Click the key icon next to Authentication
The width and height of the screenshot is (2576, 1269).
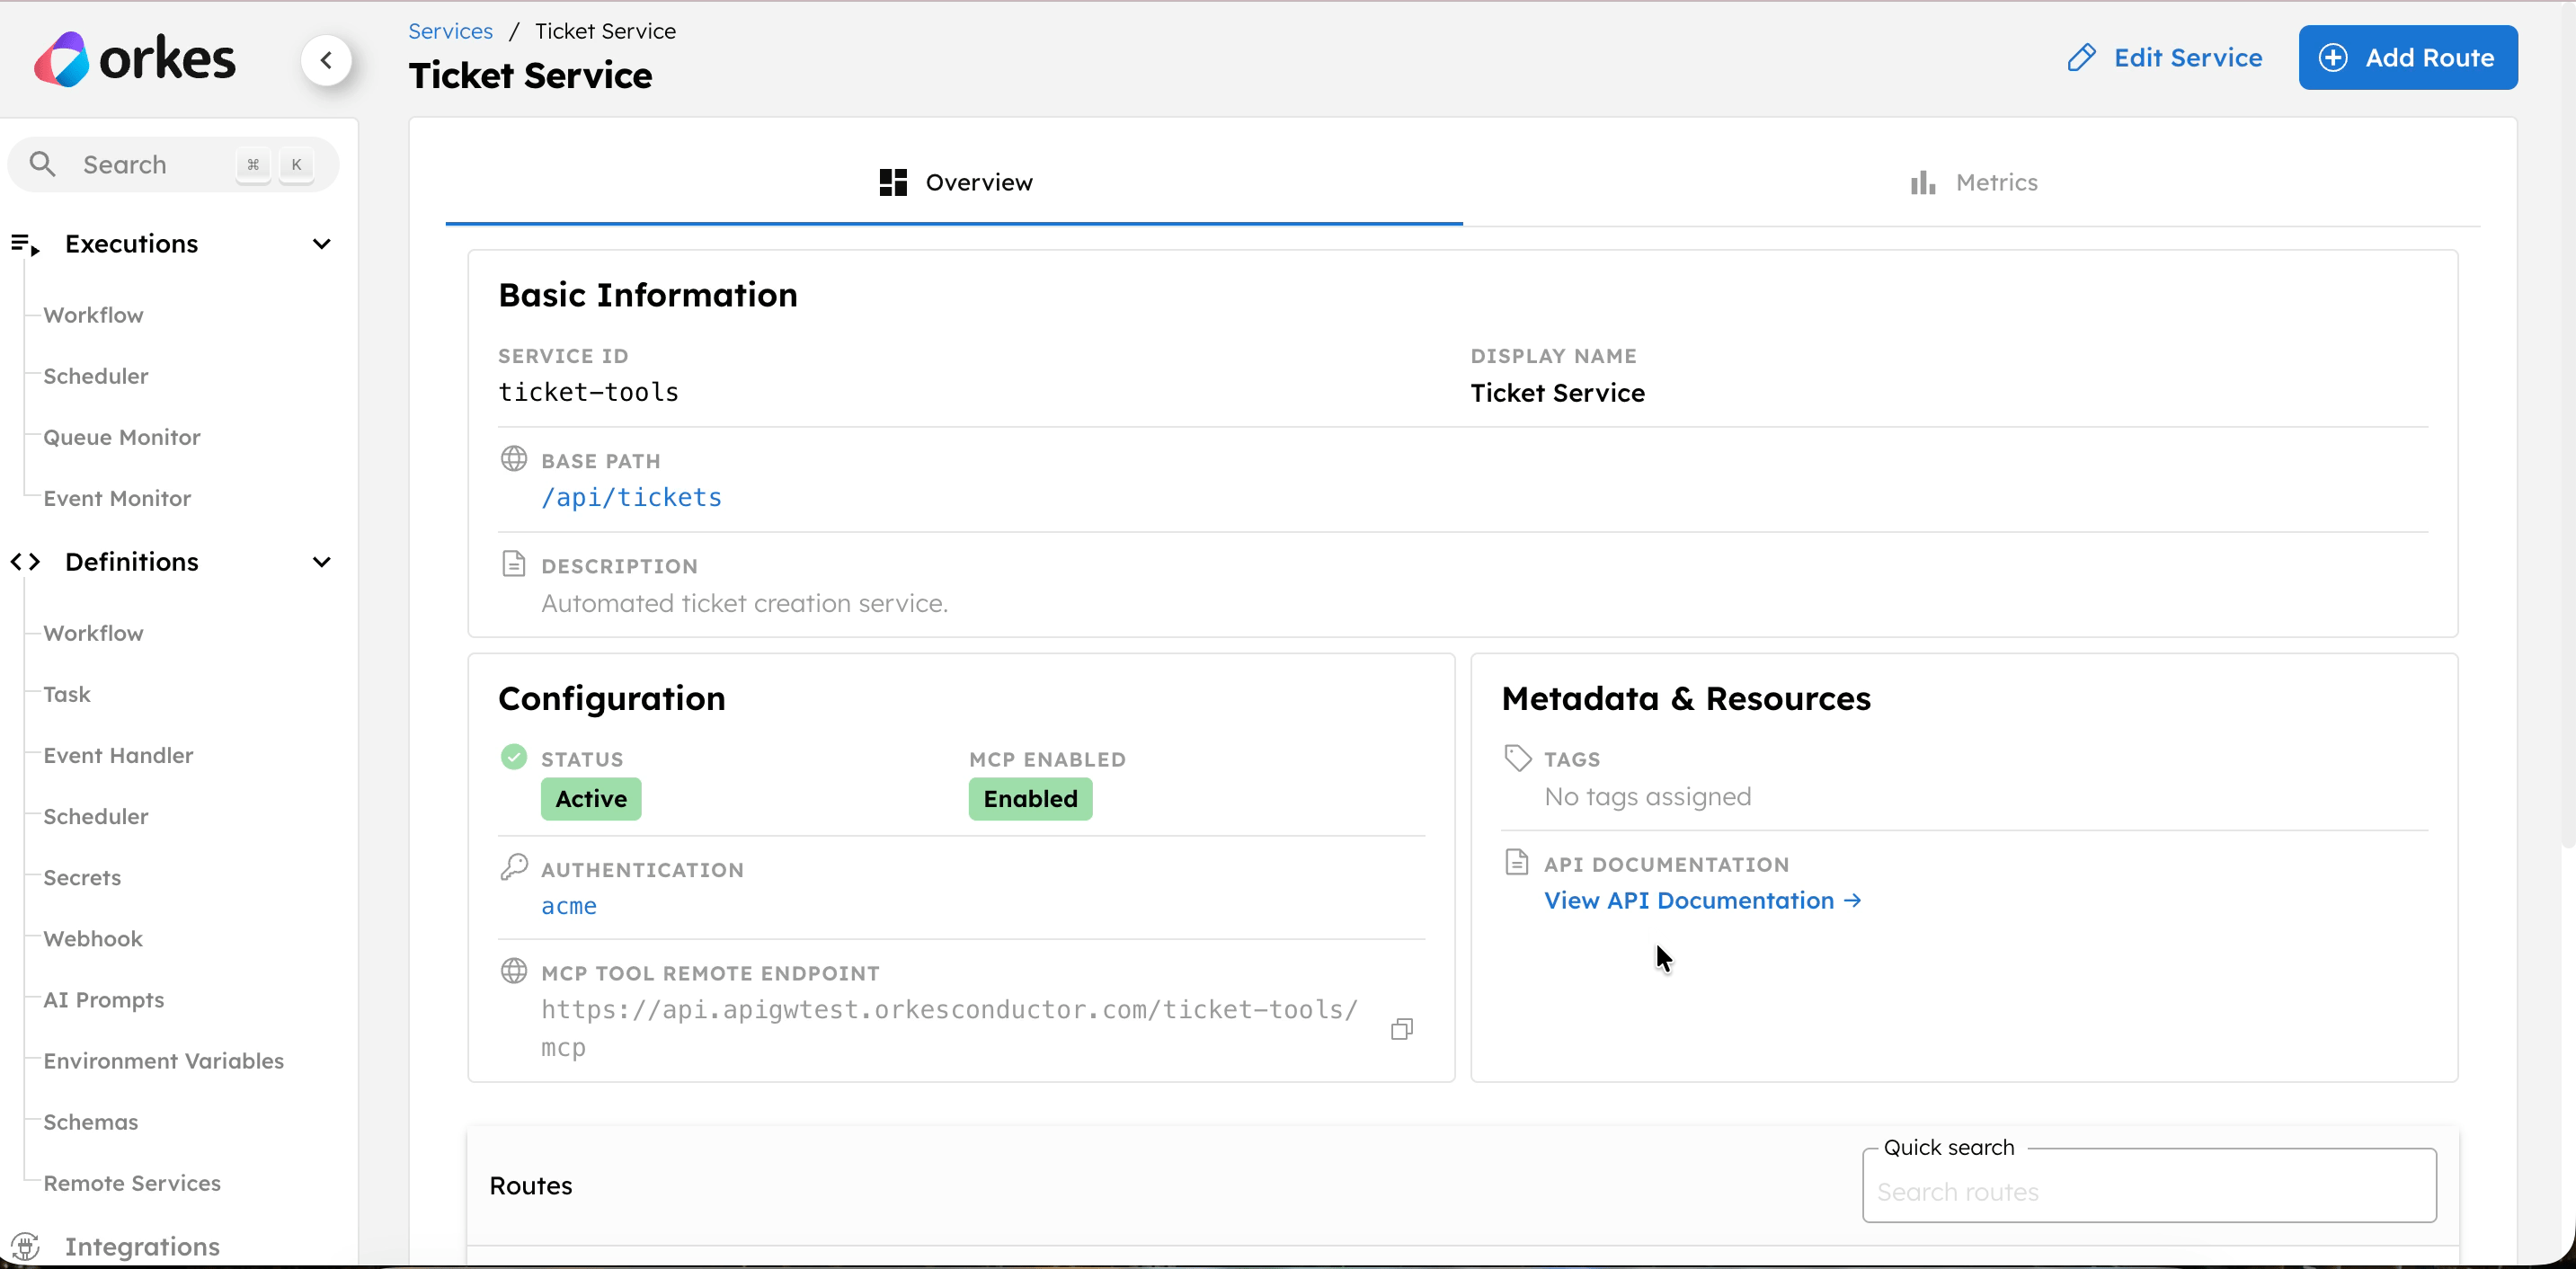point(514,866)
